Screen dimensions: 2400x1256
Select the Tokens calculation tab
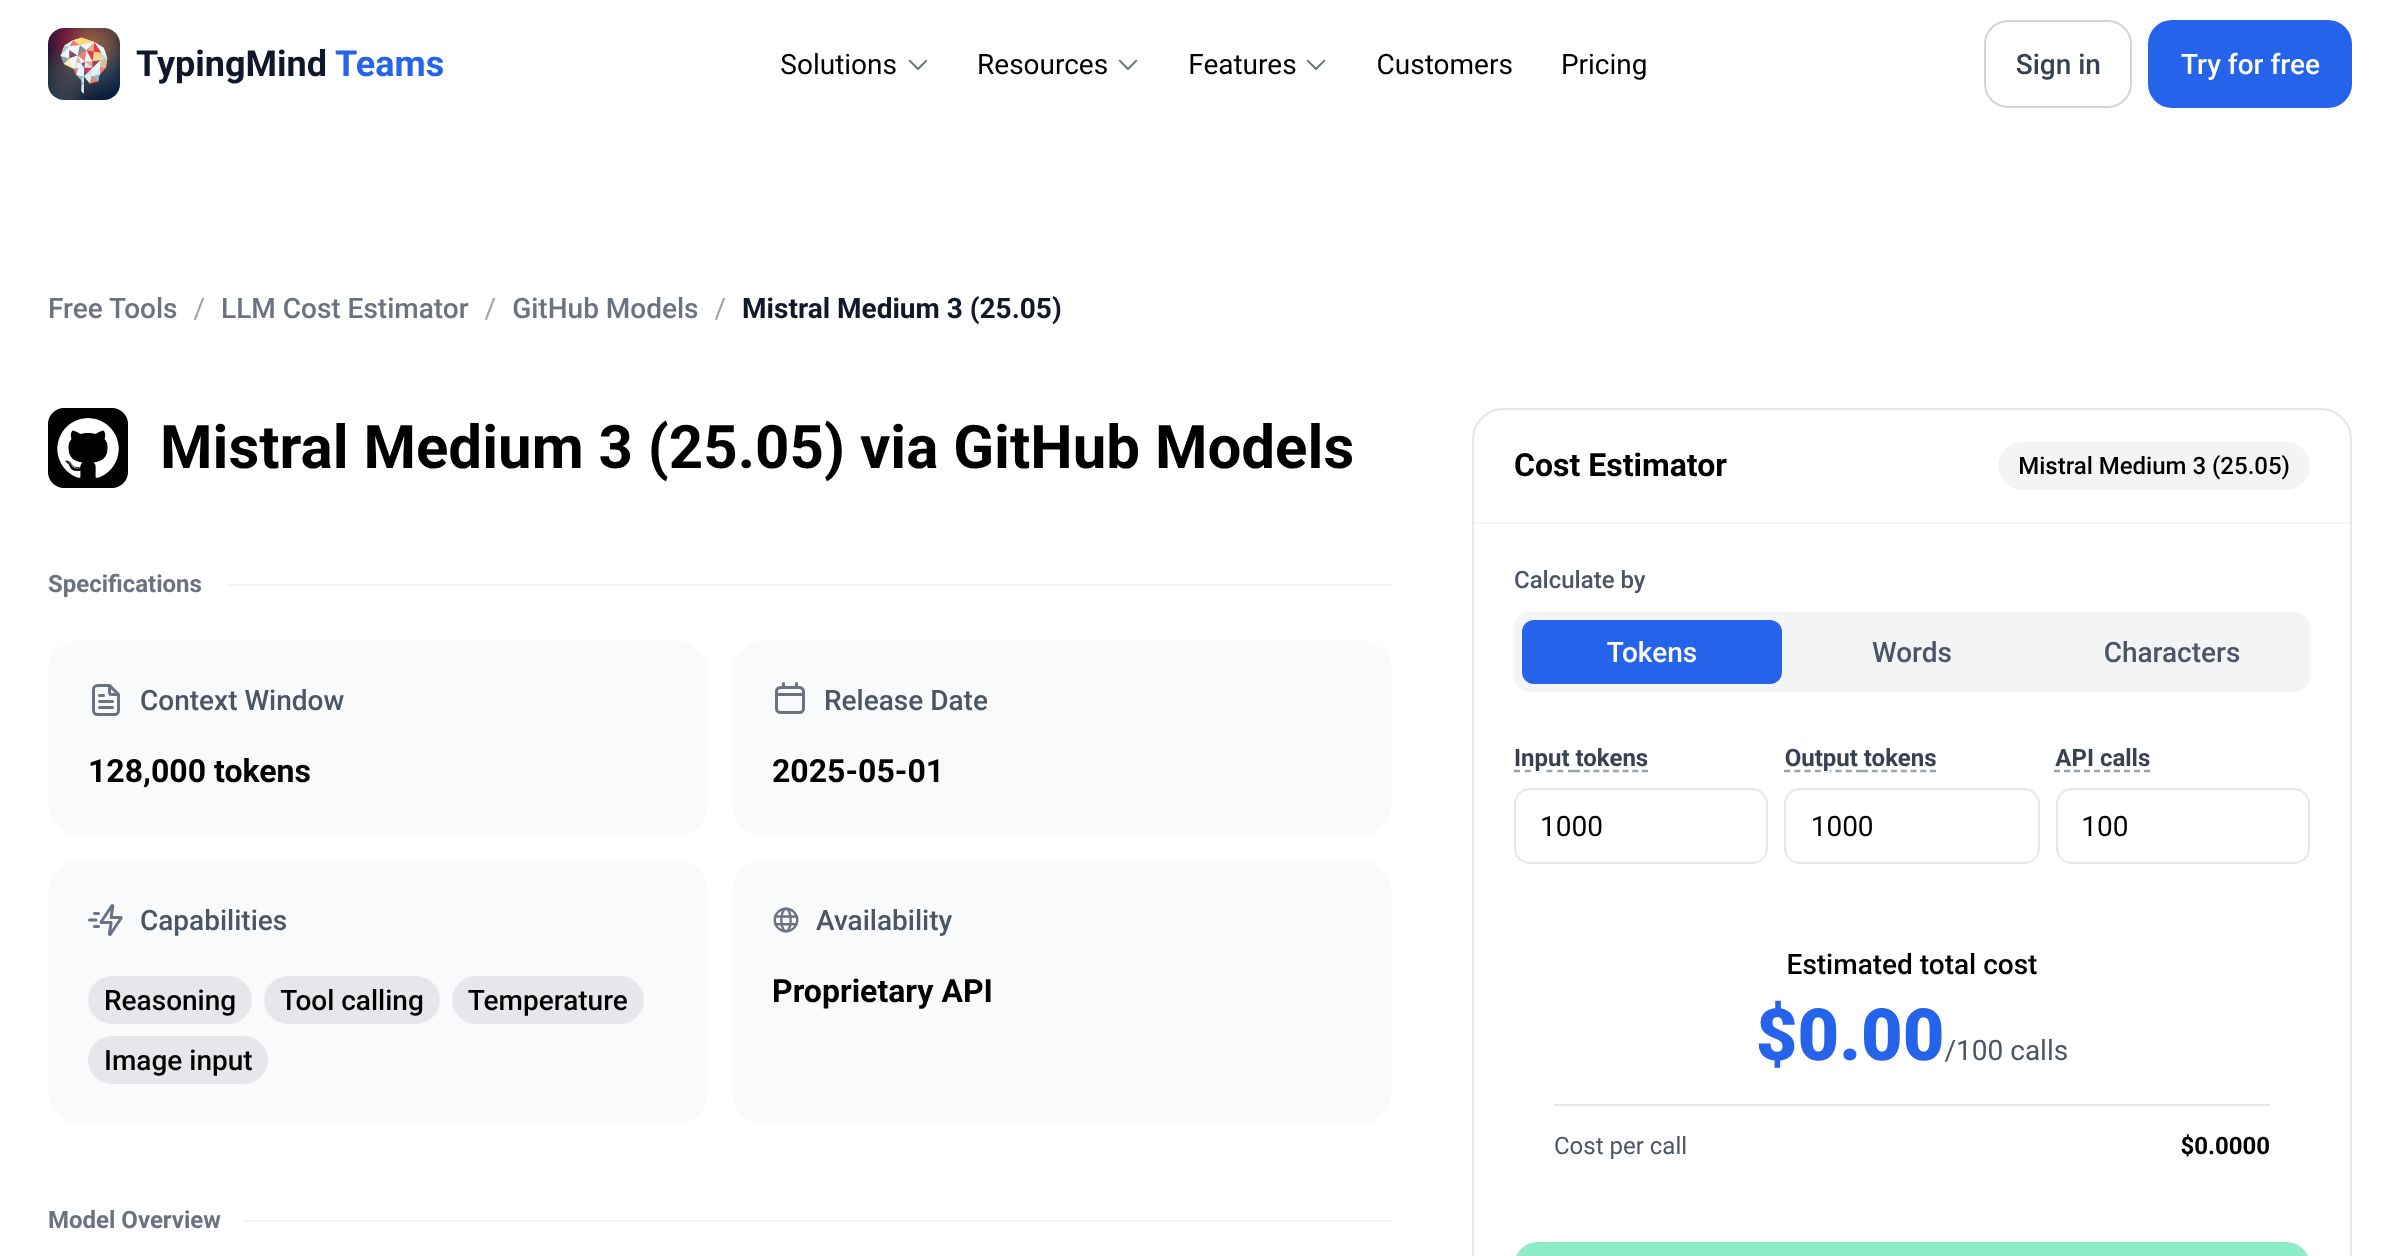pyautogui.click(x=1652, y=652)
